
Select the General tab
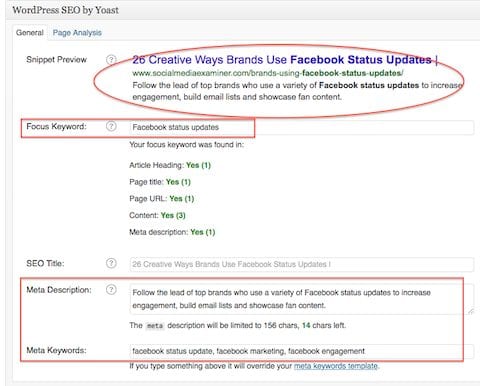pos(30,33)
